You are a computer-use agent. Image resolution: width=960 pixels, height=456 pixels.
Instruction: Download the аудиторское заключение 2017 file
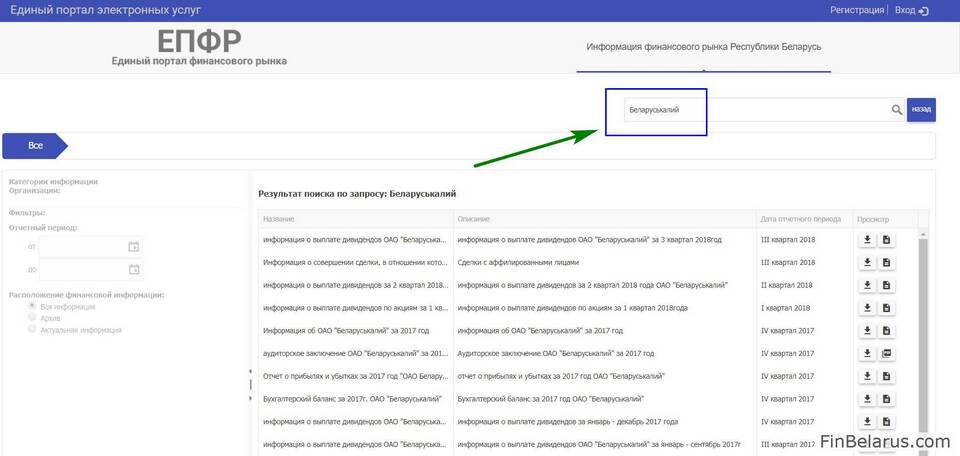[x=867, y=353]
